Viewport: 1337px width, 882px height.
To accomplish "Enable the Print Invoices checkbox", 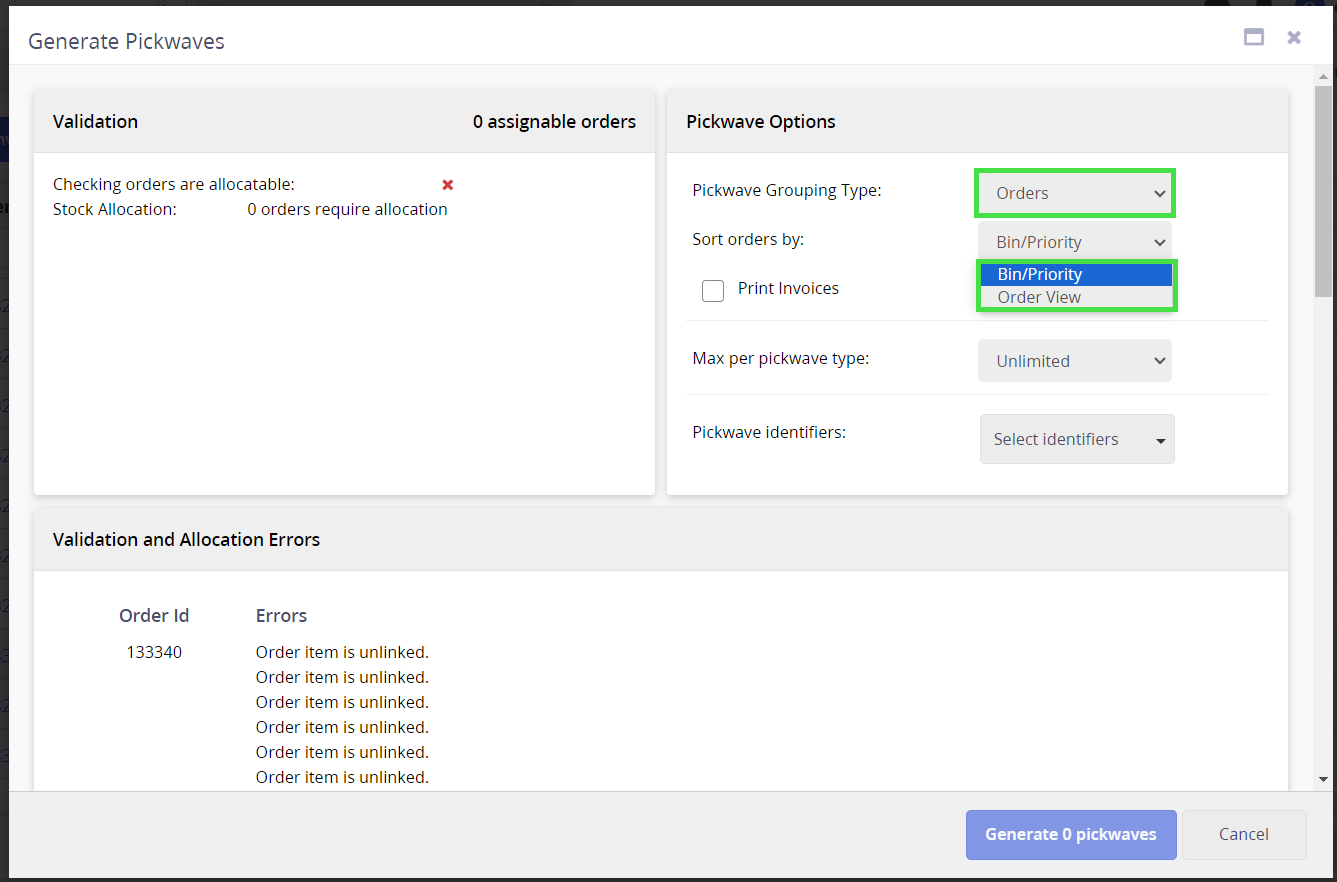I will [713, 290].
